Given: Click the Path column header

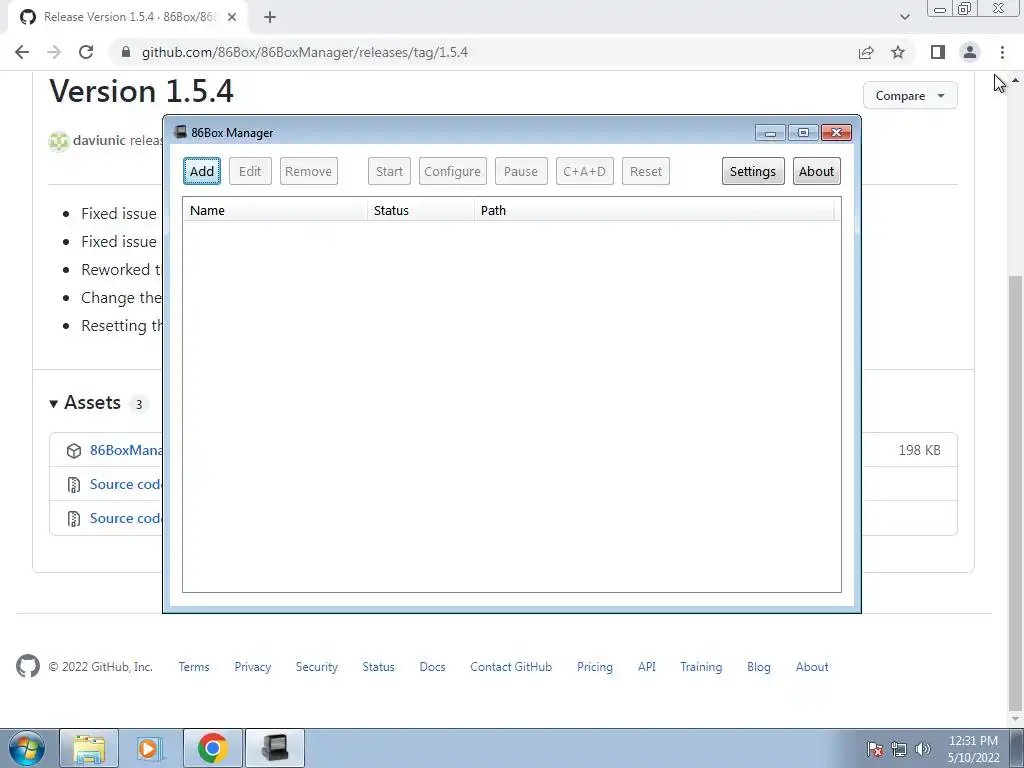Looking at the screenshot, I should [x=654, y=210].
